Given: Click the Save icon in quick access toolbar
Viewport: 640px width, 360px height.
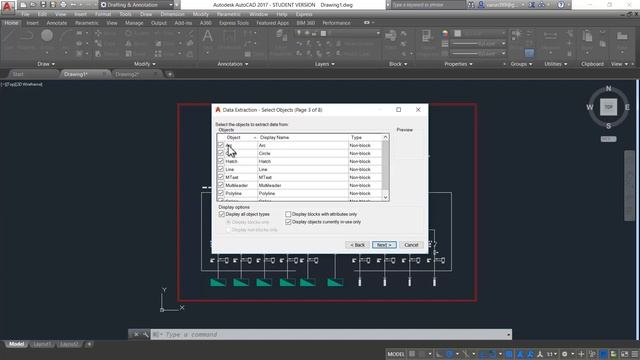Looking at the screenshot, I should click(43, 5).
